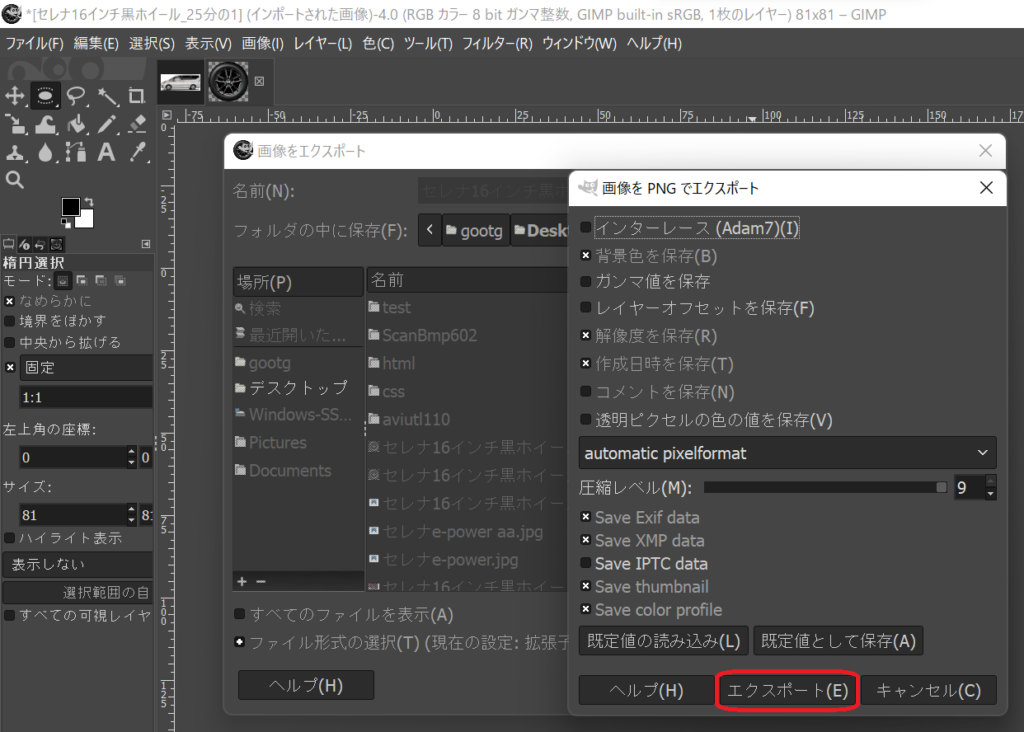Viewport: 1024px width, 732px height.
Task: Select the Move tool in toolbox
Action: pos(15,96)
